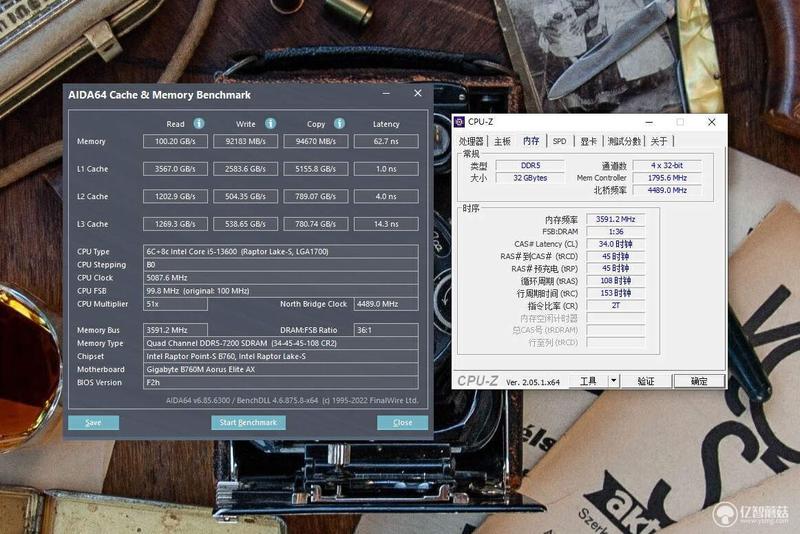Click the CPU-Z title bar app icon
Viewport: 800px width, 534px height.
tap(459, 121)
